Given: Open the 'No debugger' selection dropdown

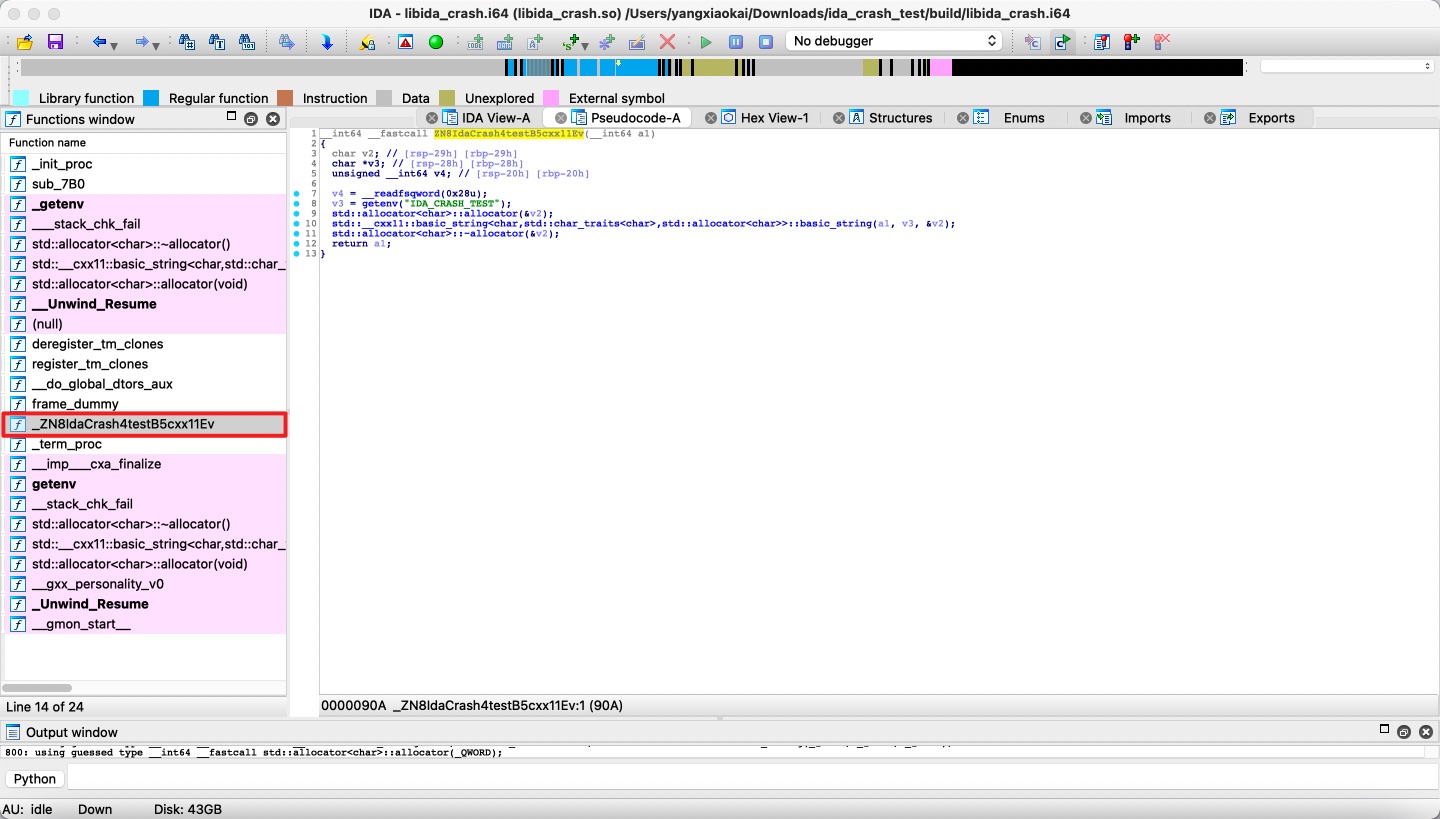Looking at the screenshot, I should click(x=894, y=41).
